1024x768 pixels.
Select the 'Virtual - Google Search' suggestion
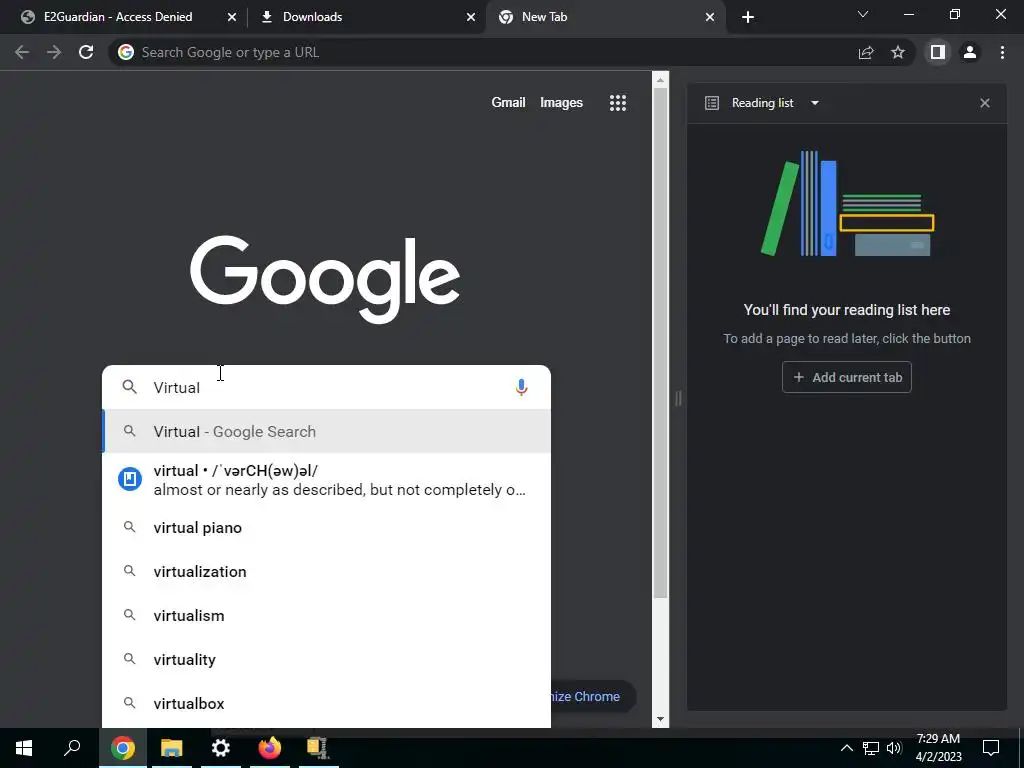point(327,432)
